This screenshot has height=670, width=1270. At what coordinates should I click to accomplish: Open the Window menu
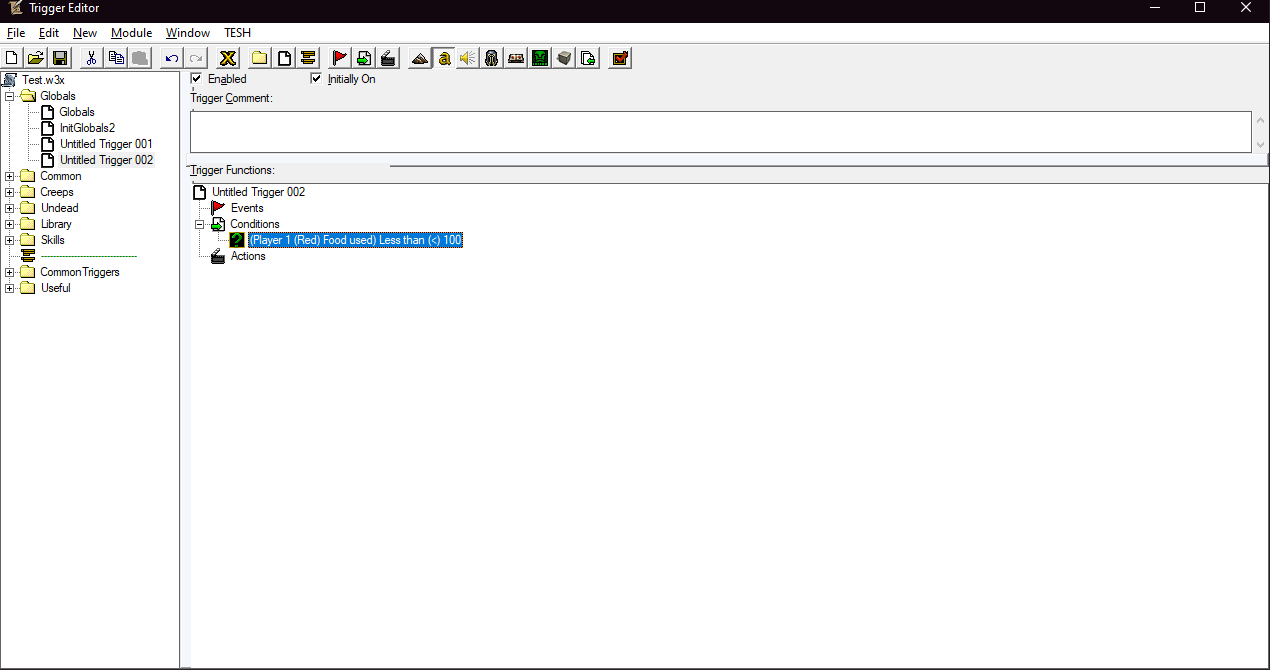tap(188, 33)
